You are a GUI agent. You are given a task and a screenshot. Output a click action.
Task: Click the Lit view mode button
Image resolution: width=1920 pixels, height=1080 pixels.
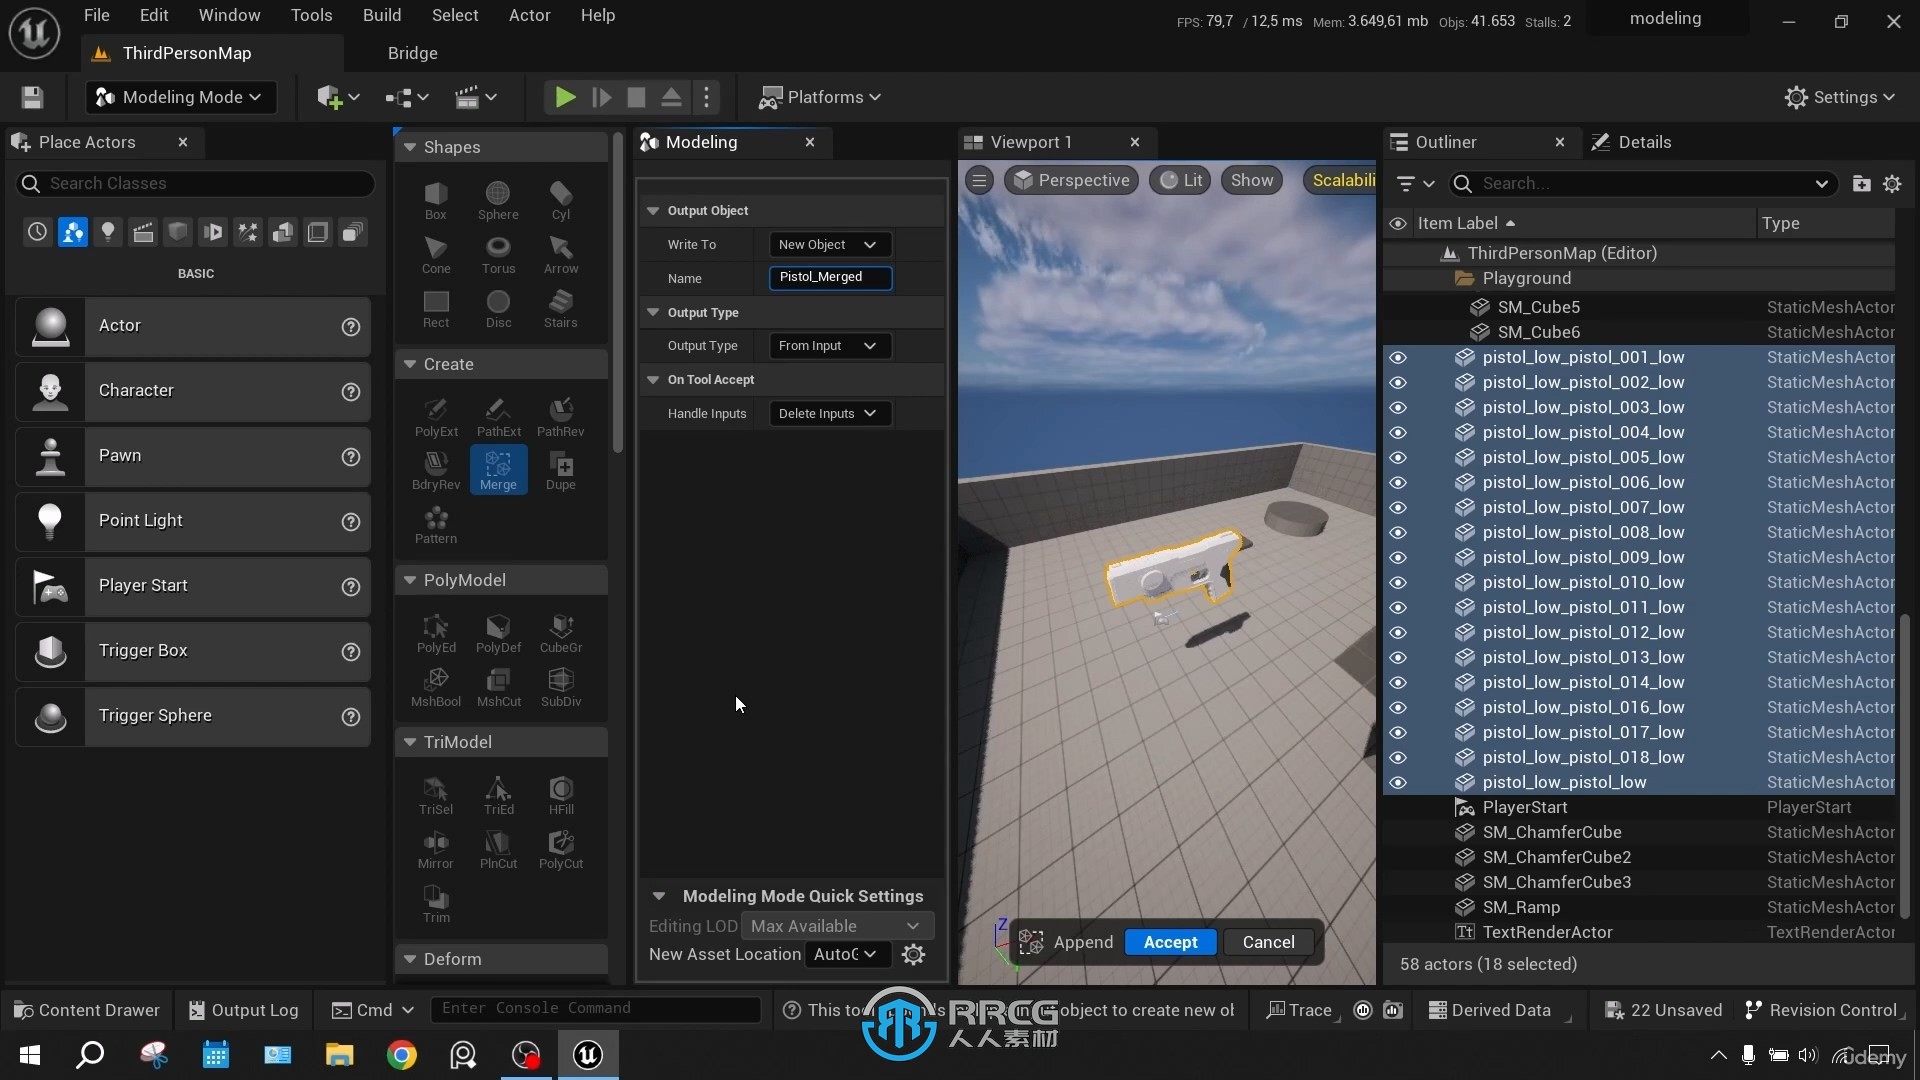coord(1181,180)
